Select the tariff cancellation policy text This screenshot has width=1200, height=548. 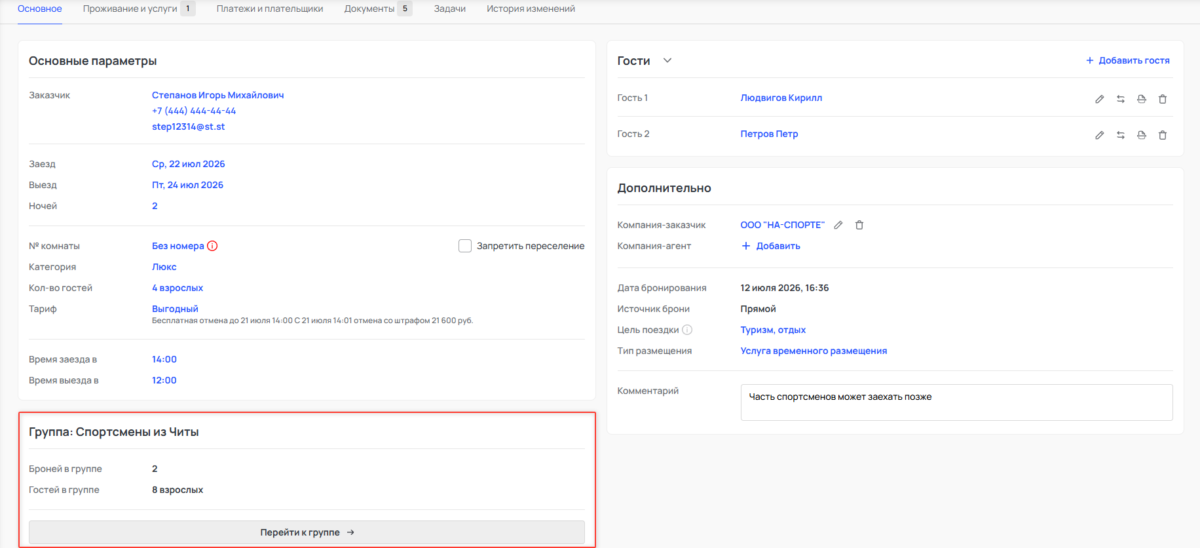312,321
